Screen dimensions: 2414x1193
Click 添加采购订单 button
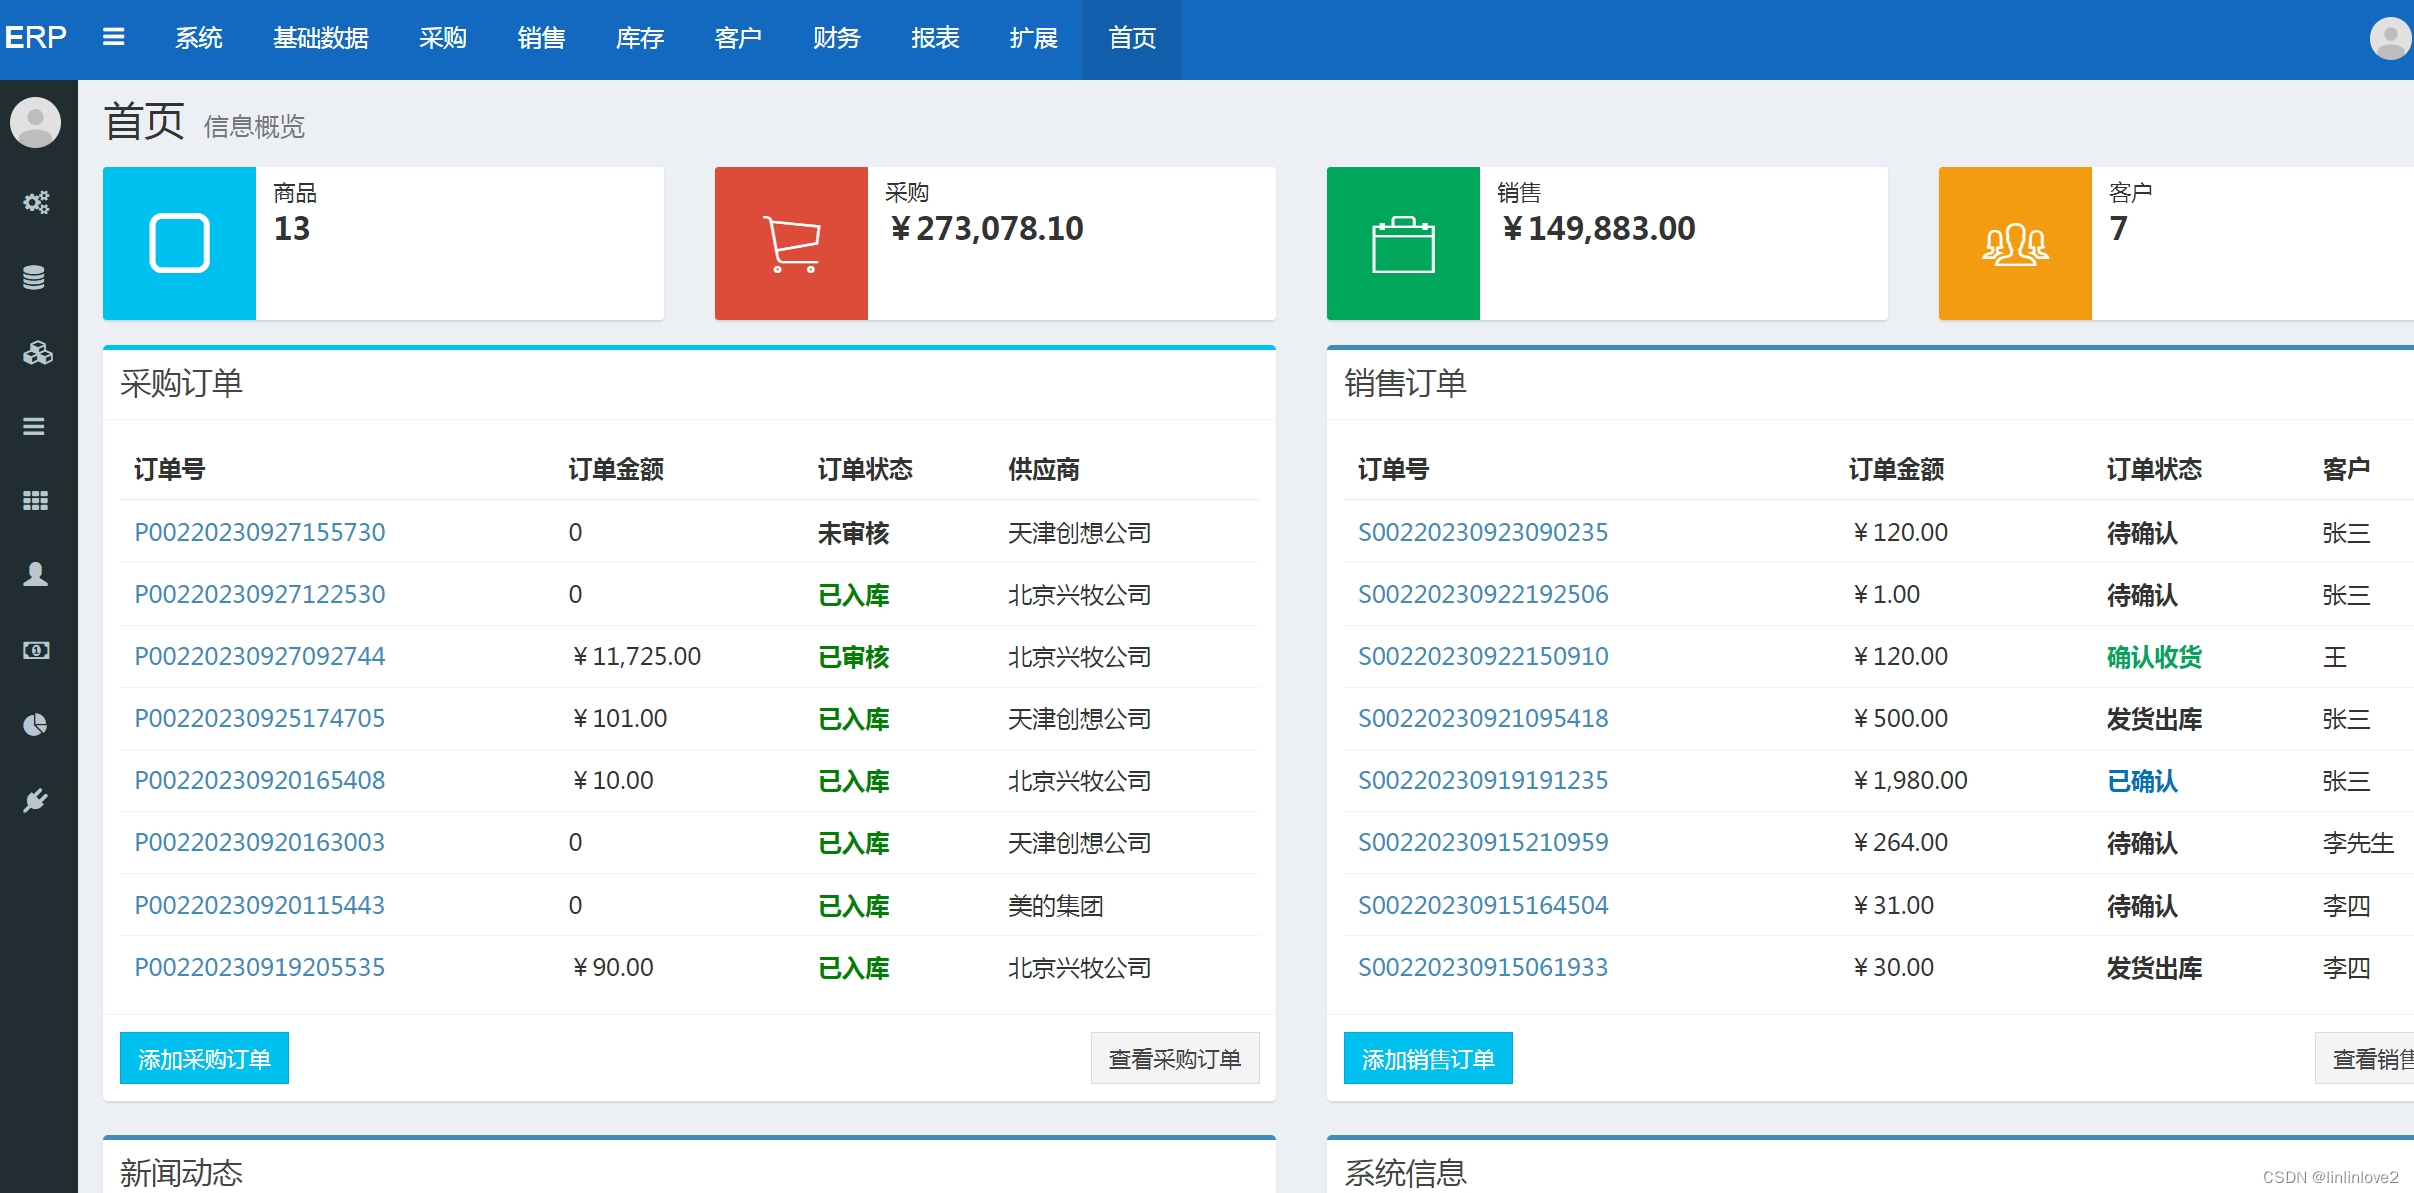[204, 1058]
